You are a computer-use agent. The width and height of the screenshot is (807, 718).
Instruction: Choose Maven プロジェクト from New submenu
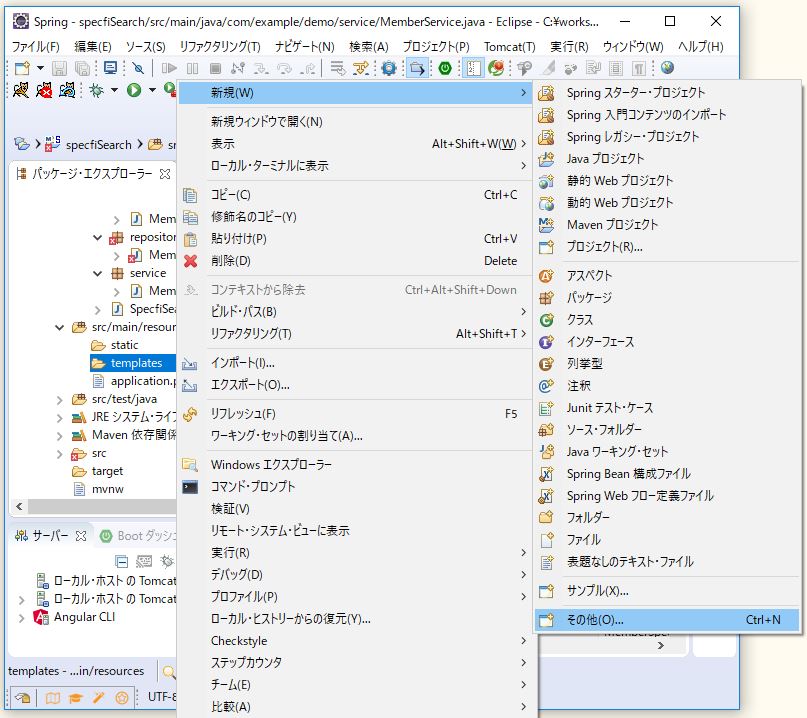667,225
